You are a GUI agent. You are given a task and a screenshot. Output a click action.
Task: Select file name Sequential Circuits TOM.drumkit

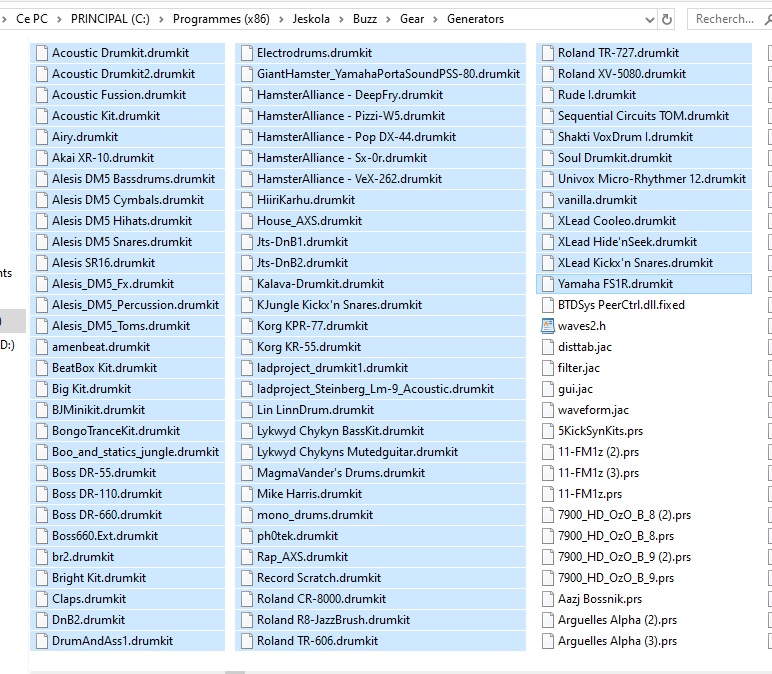[643, 116]
